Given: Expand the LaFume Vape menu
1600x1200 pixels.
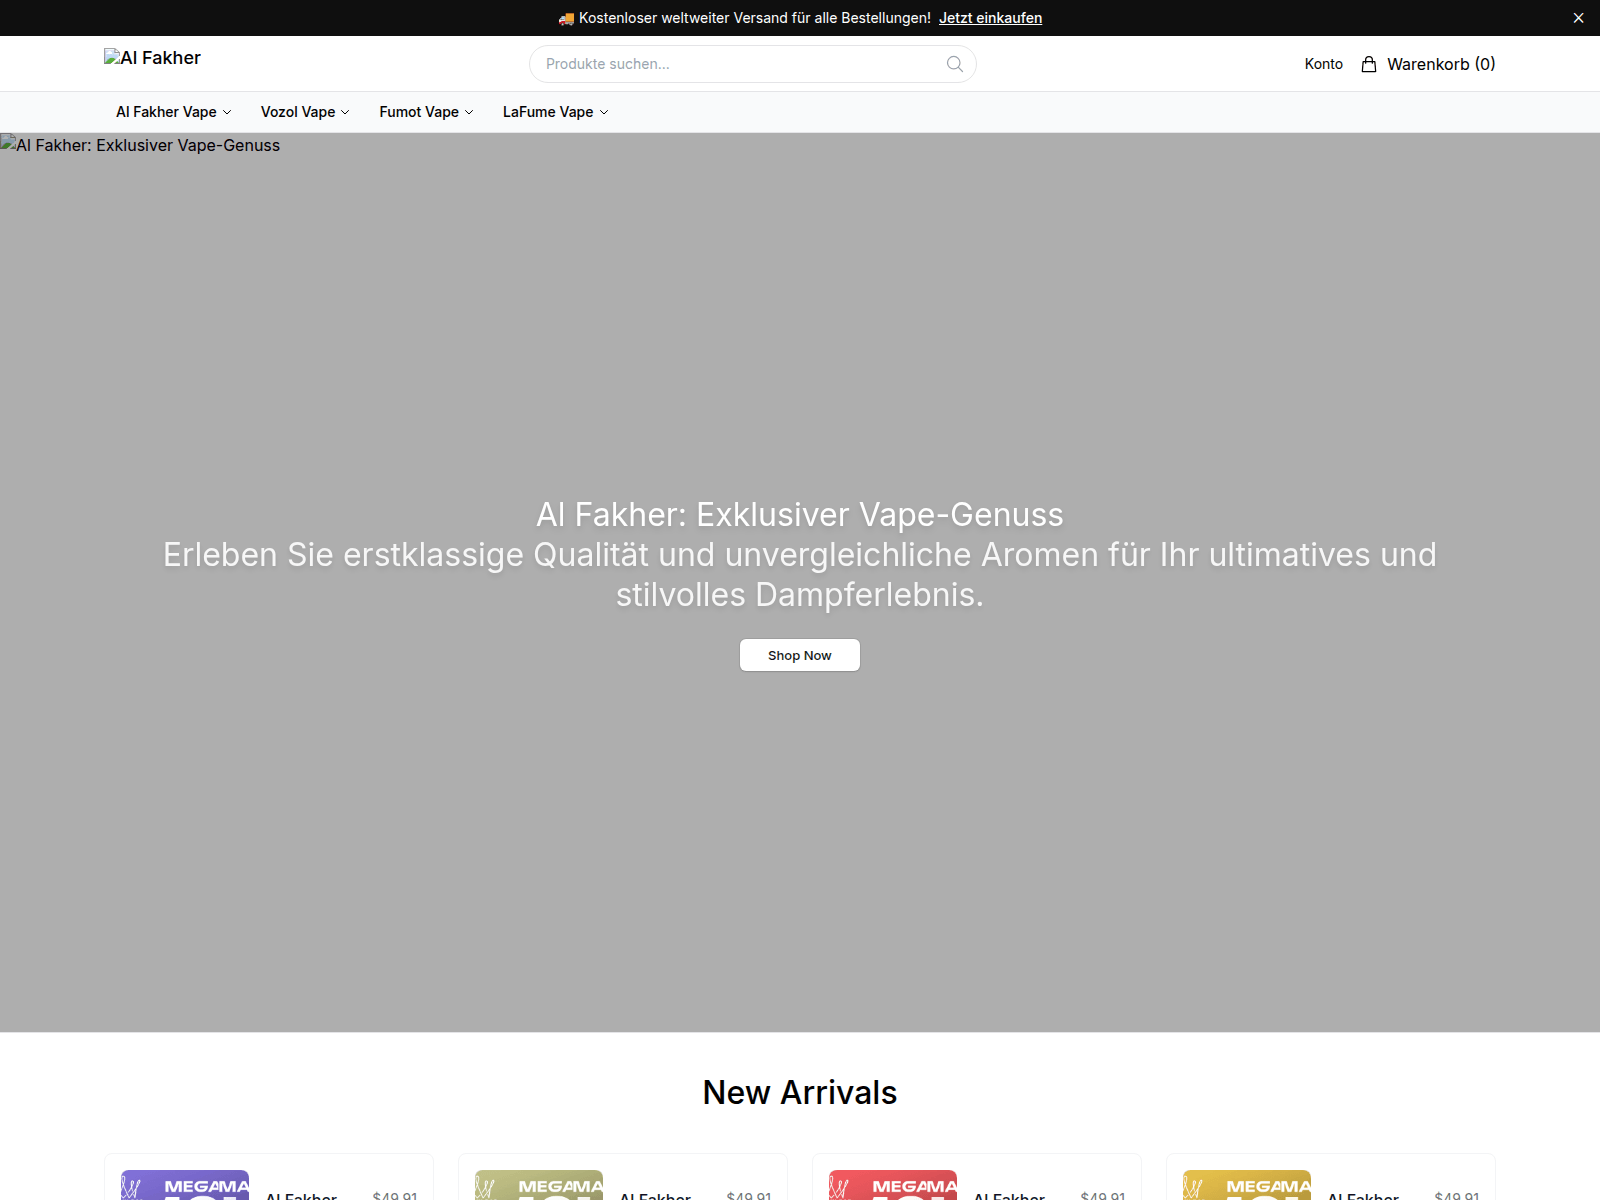Looking at the screenshot, I should [x=555, y=112].
